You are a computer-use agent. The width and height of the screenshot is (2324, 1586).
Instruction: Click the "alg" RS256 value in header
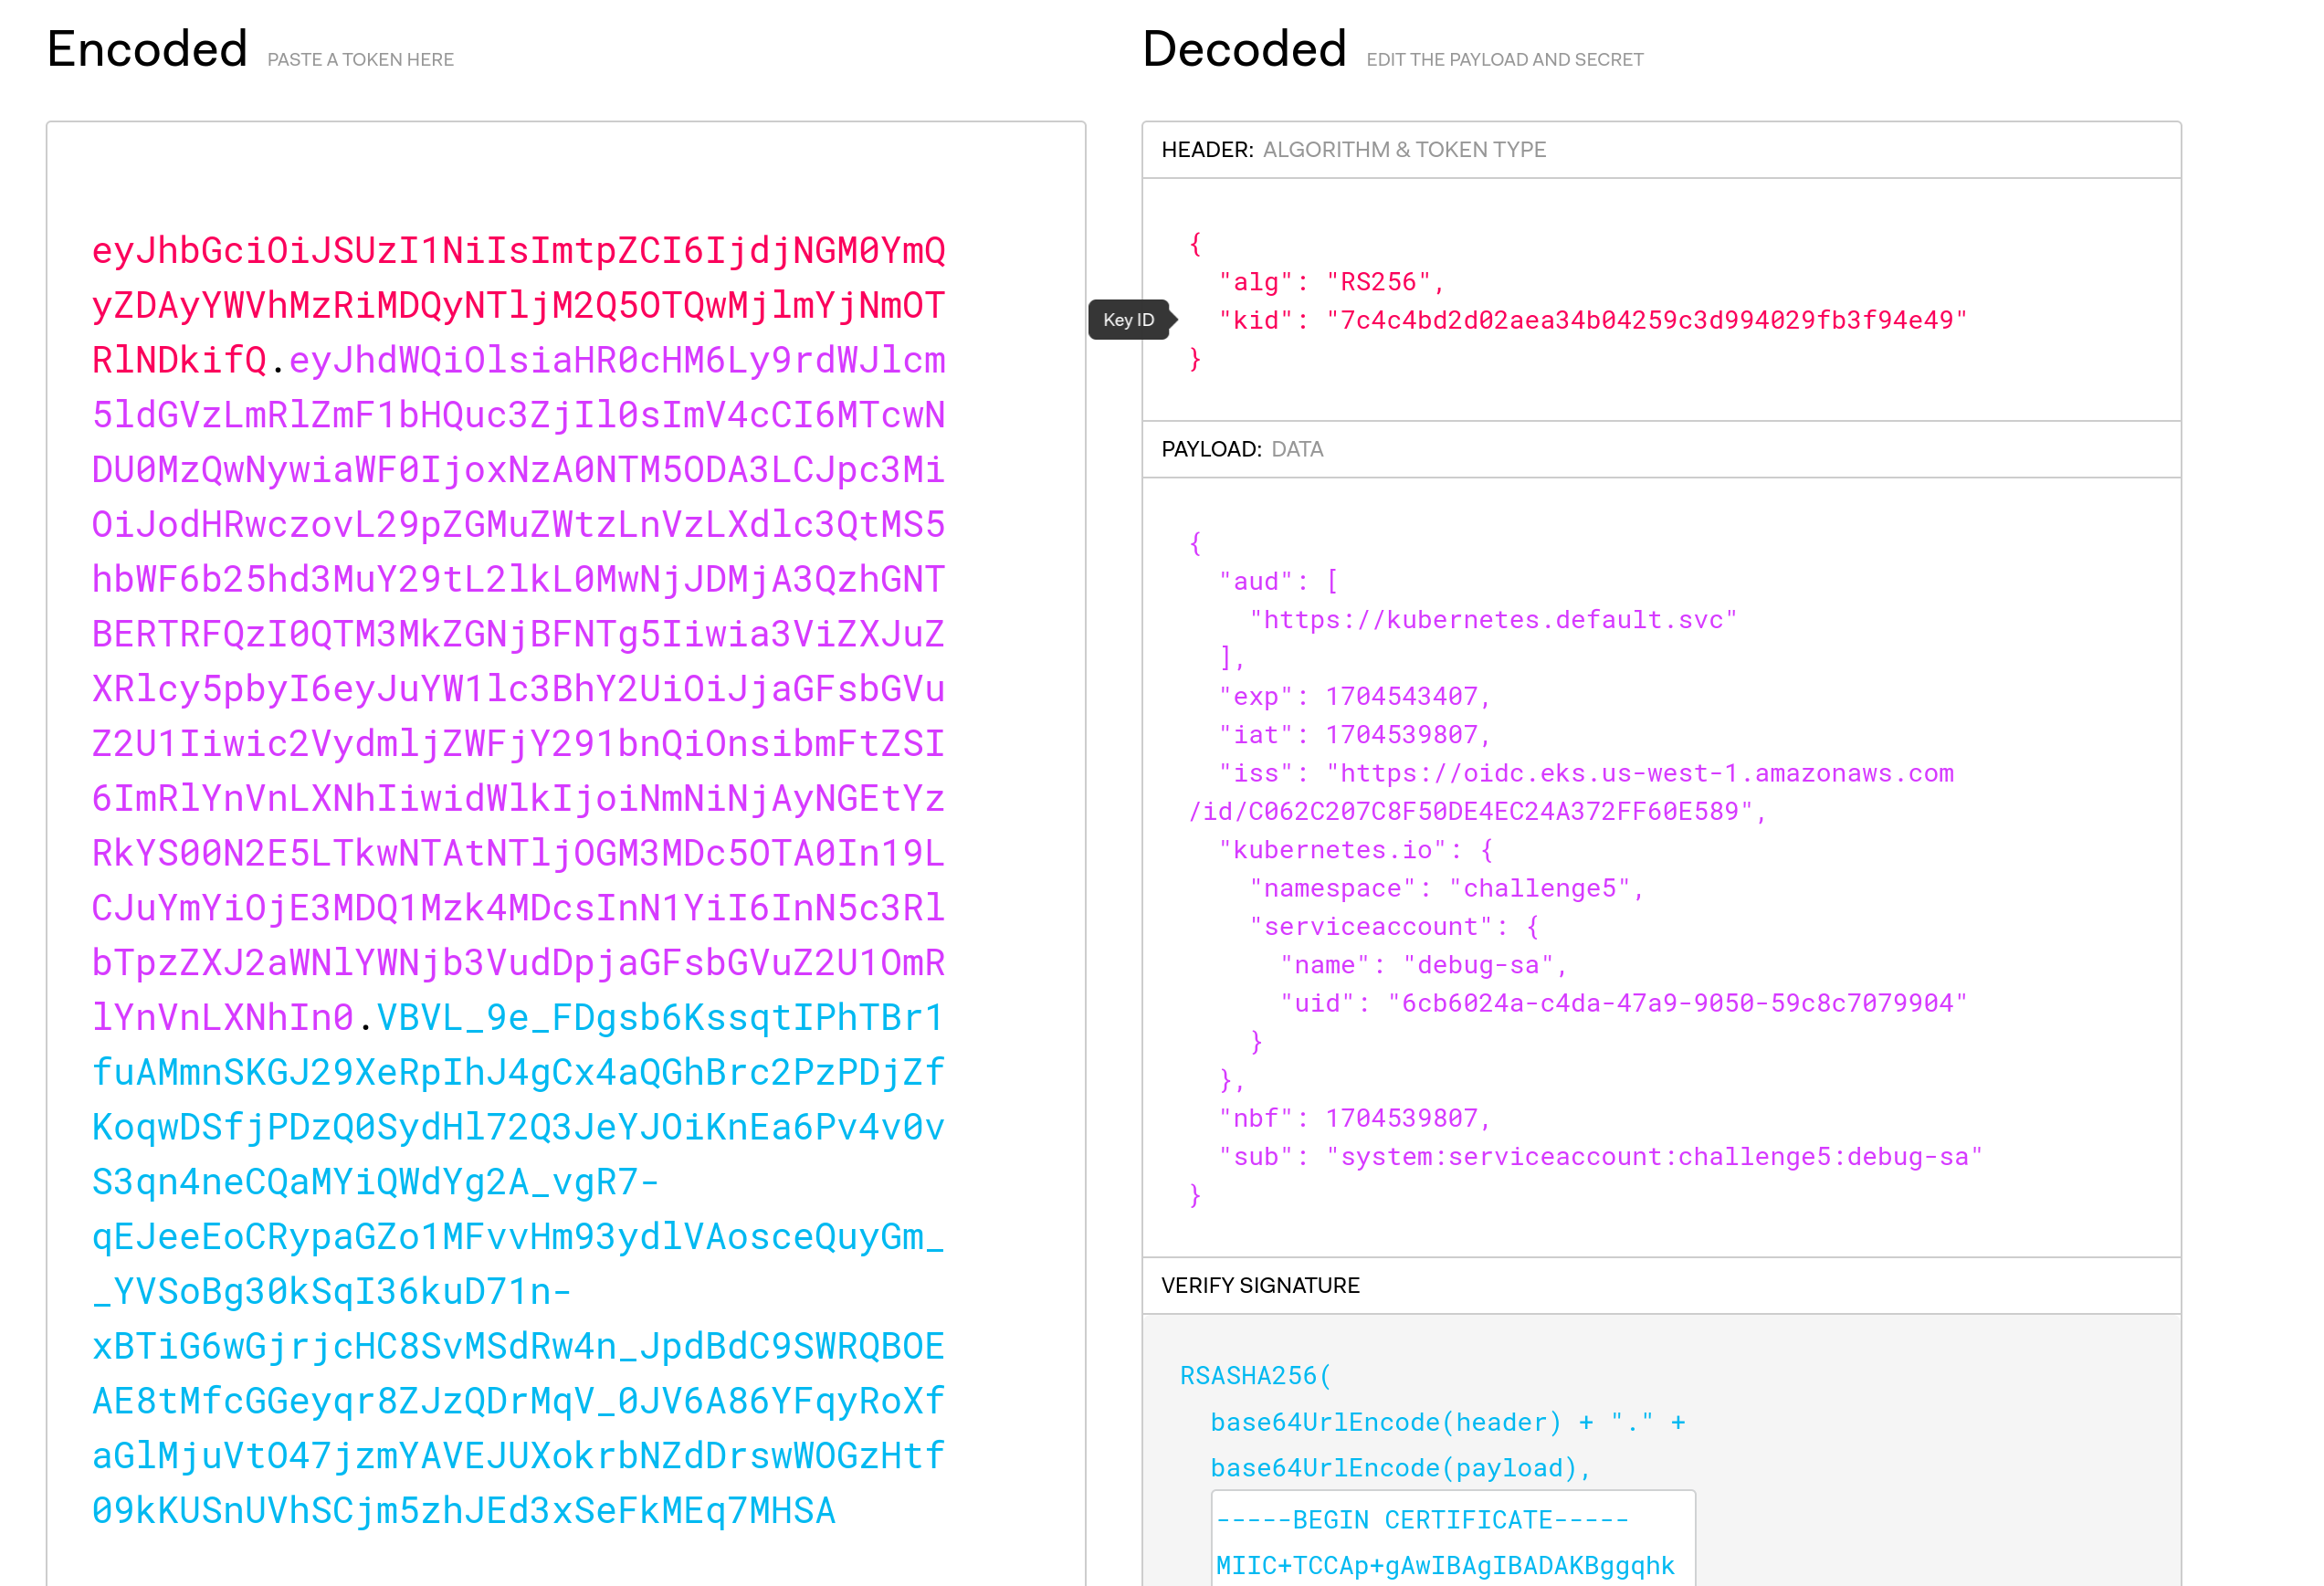coord(1378,283)
